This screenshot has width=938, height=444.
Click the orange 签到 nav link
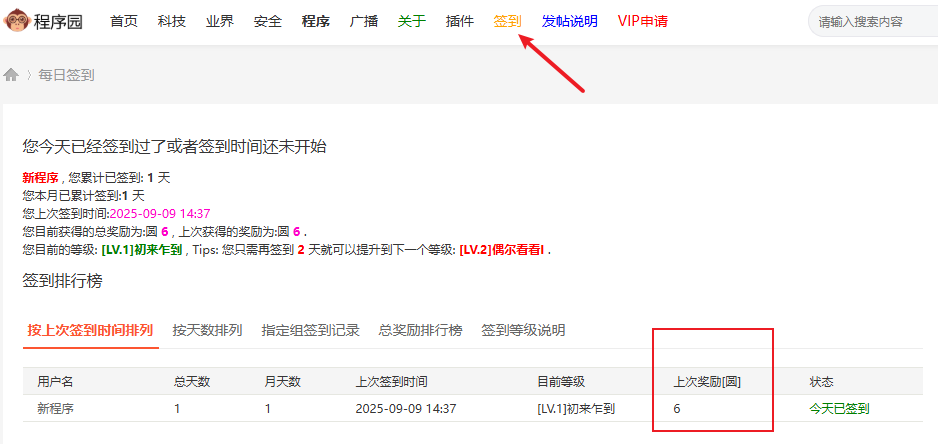[508, 21]
